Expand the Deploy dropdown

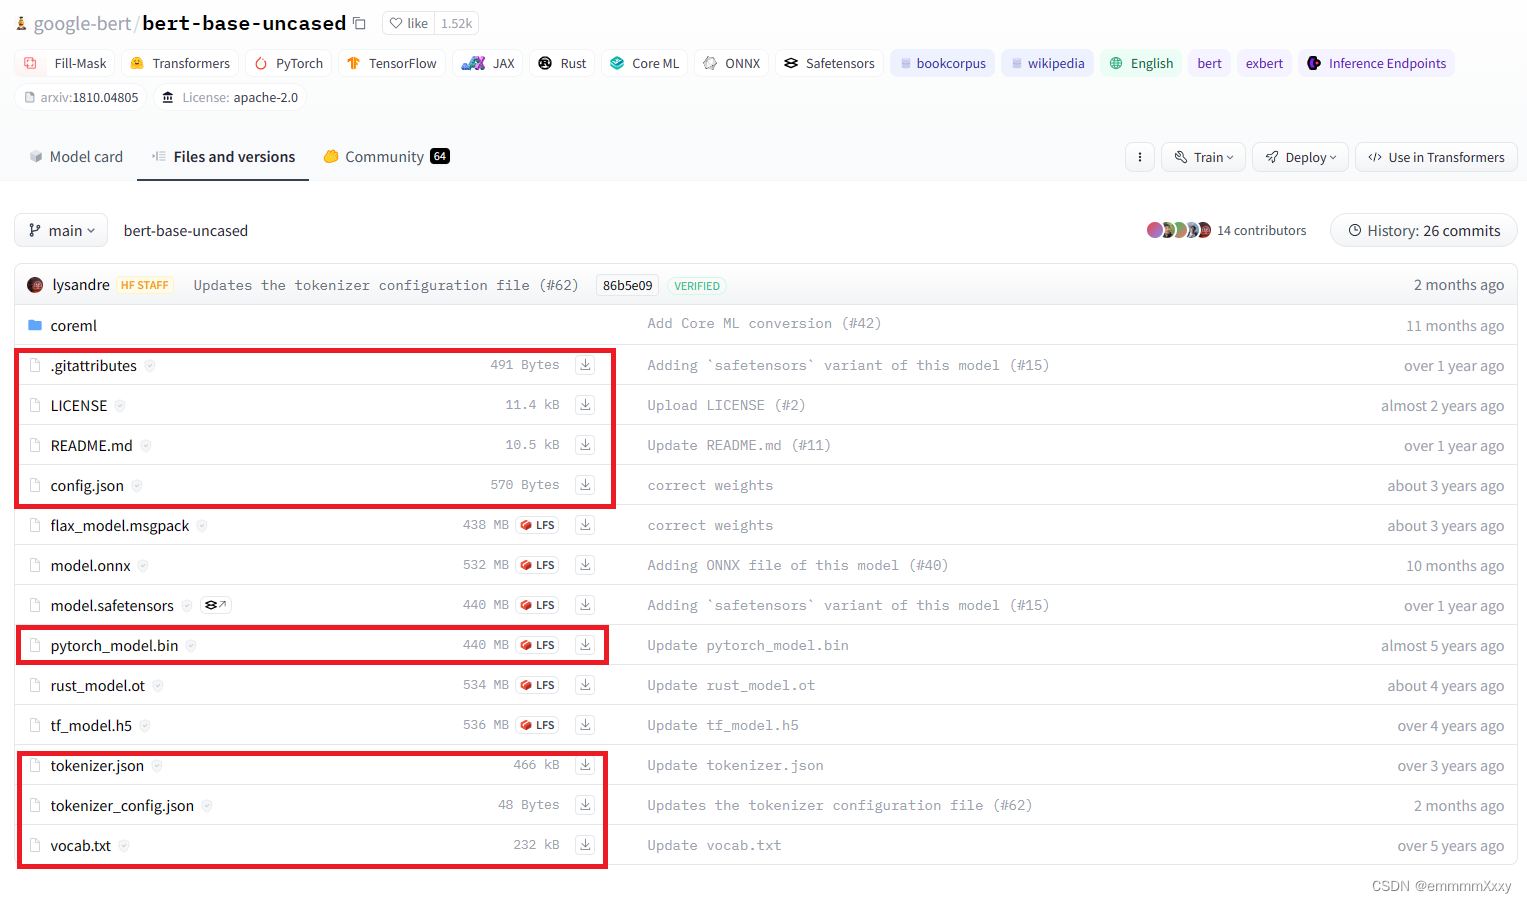[1300, 157]
